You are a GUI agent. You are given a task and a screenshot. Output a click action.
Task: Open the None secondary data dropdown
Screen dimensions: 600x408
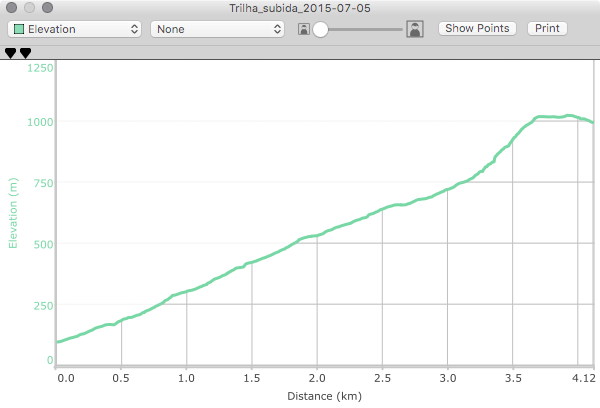(217, 29)
